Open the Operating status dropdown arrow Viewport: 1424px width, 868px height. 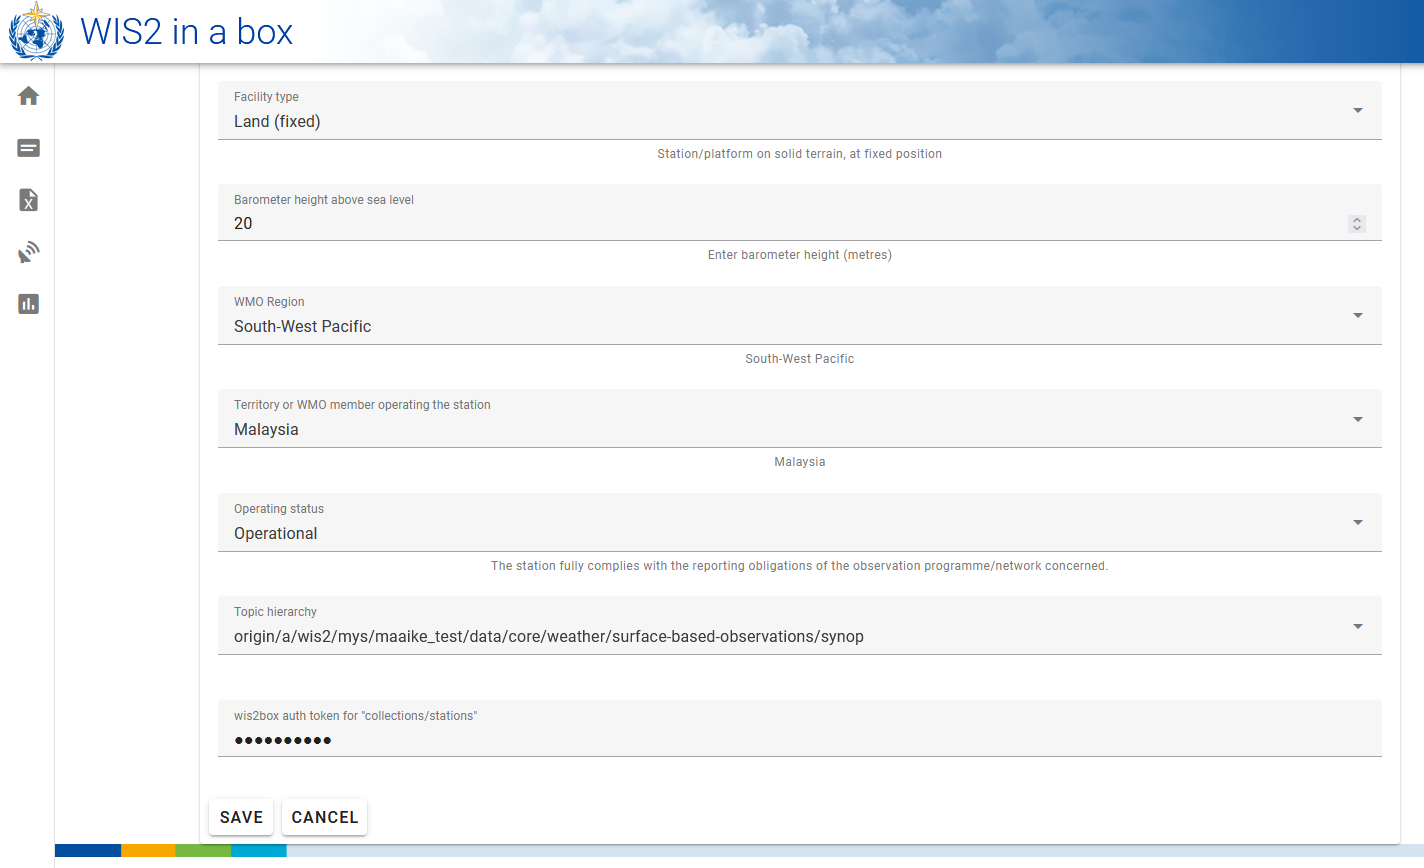pyautogui.click(x=1357, y=522)
